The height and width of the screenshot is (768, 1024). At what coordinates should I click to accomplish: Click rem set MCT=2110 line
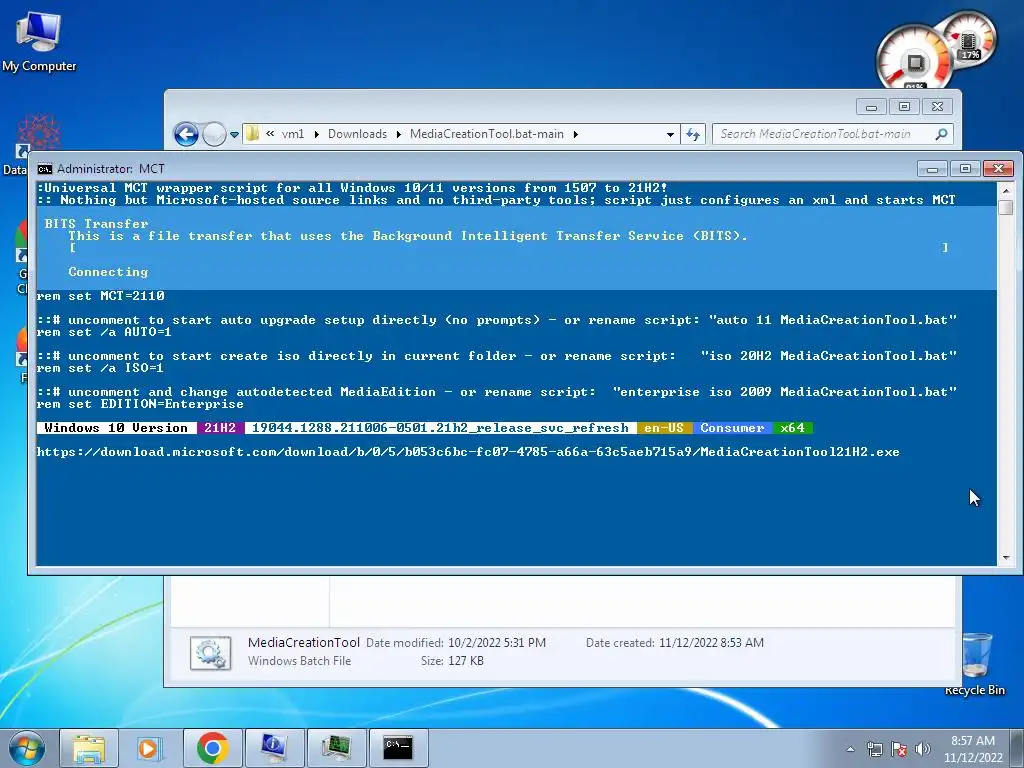tap(101, 296)
